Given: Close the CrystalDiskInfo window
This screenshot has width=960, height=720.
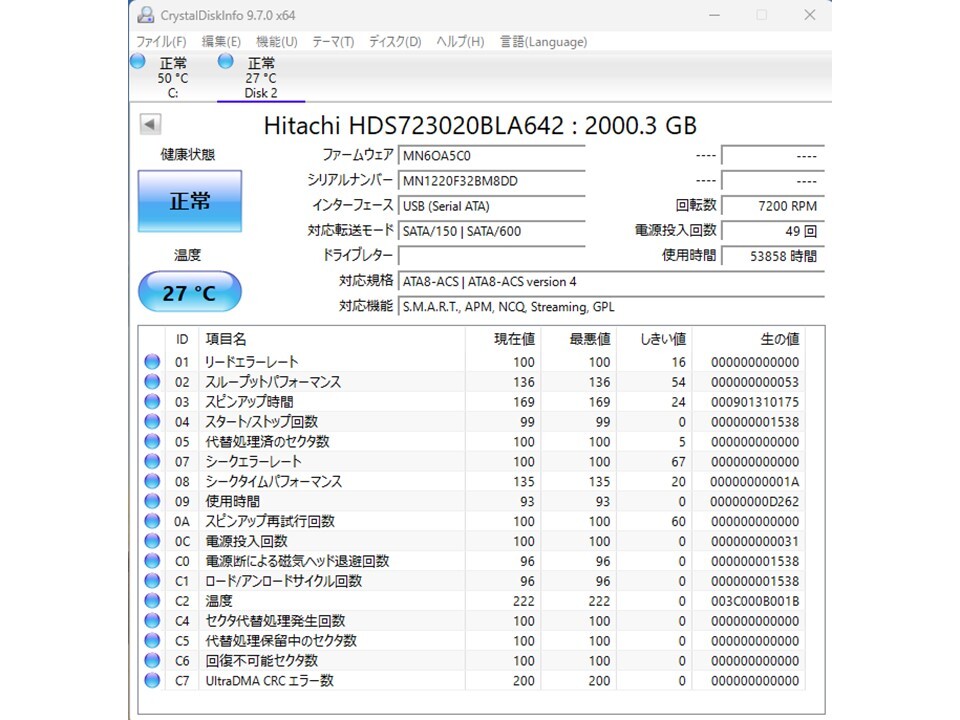Looking at the screenshot, I should [809, 15].
